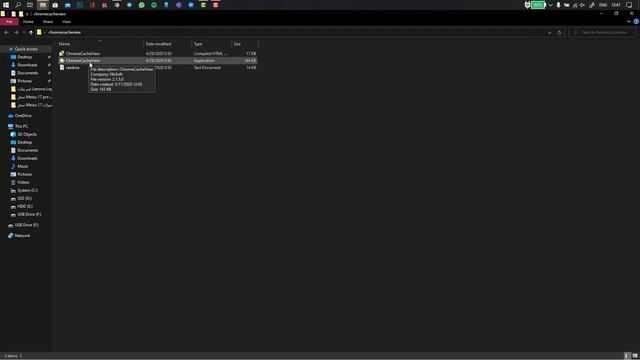Image resolution: width=640 pixels, height=360 pixels.
Task: Open the View ribbon tab
Action: click(x=66, y=22)
